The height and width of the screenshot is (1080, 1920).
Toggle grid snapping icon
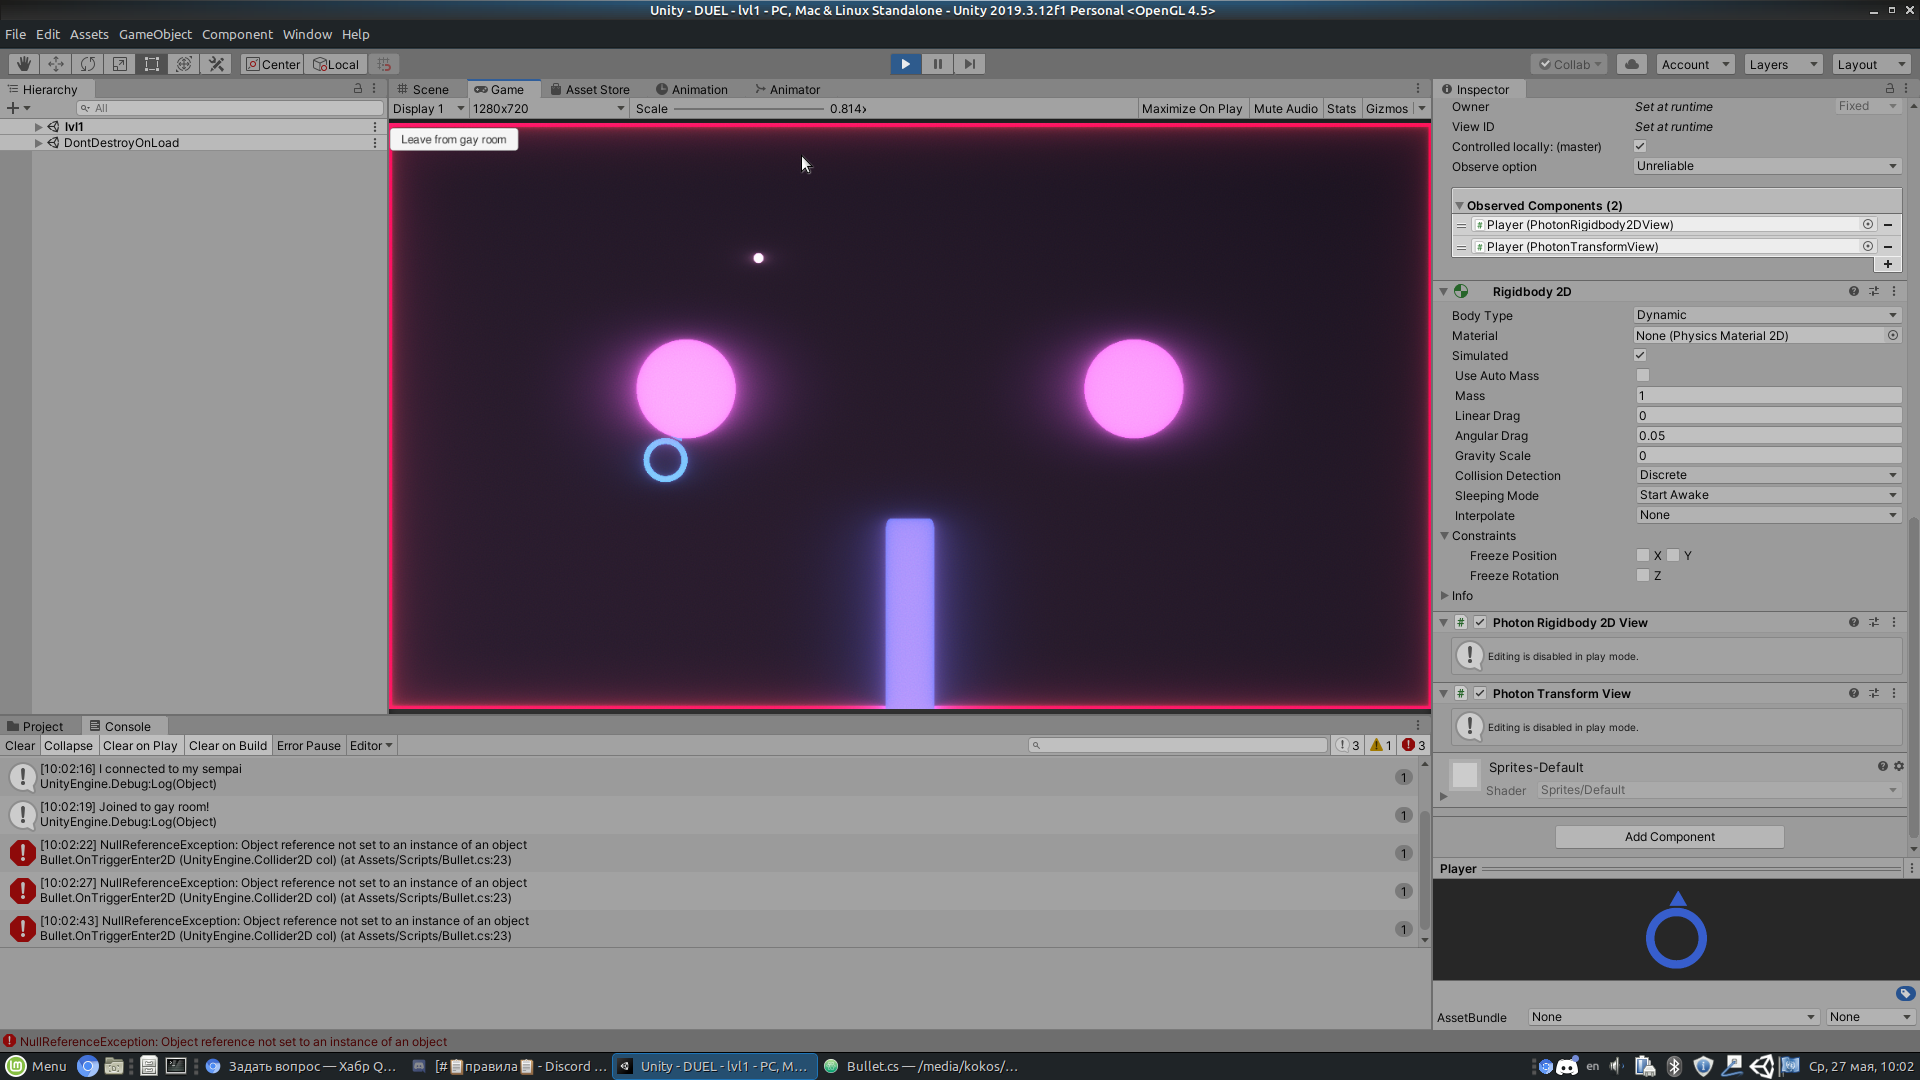pos(384,64)
